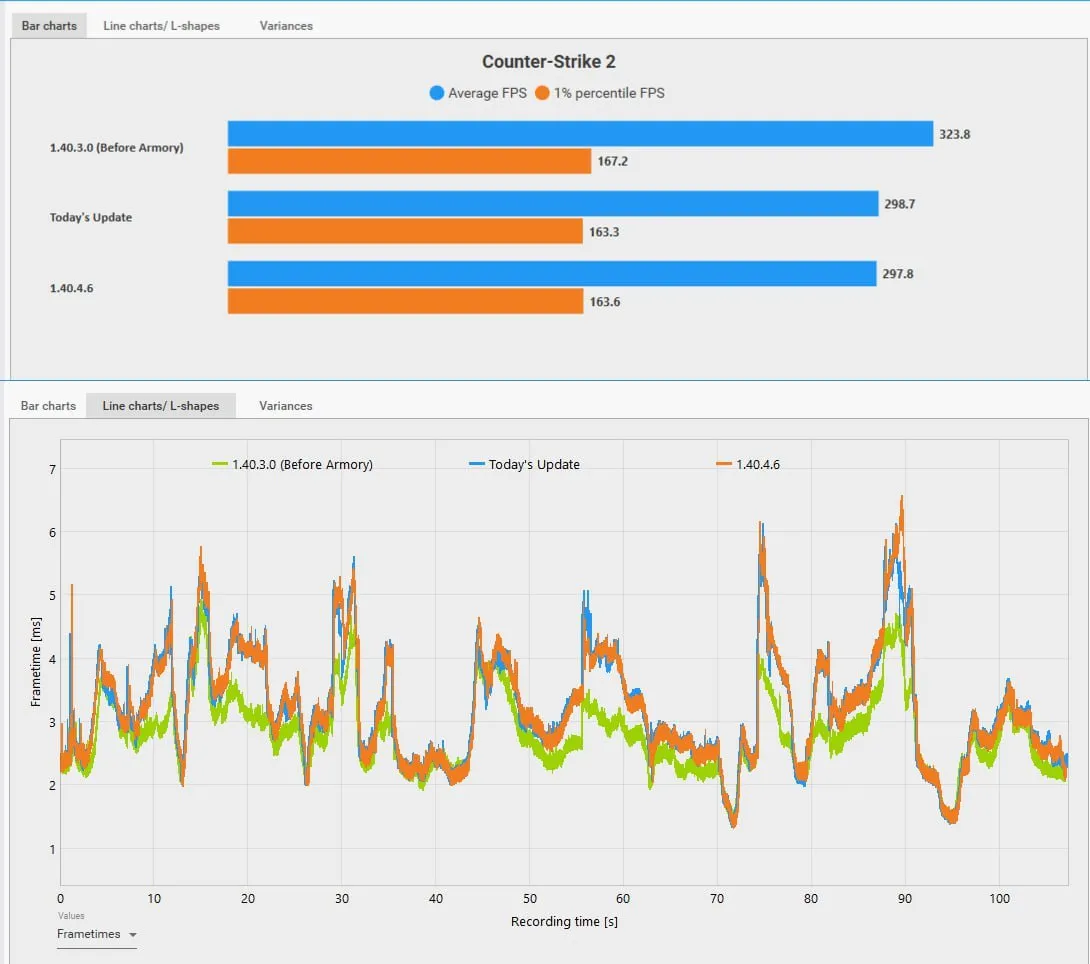
Task: Select the lower panel's Line charts/ L-shapes tab
Action: click(161, 406)
